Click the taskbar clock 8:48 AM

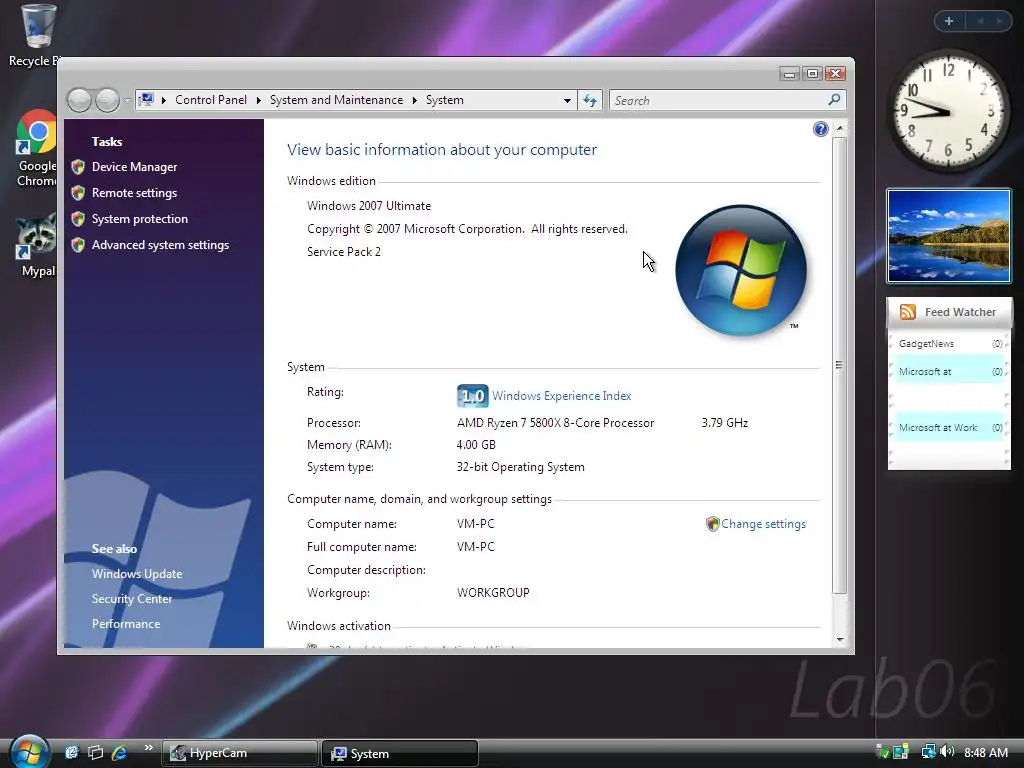coord(985,753)
